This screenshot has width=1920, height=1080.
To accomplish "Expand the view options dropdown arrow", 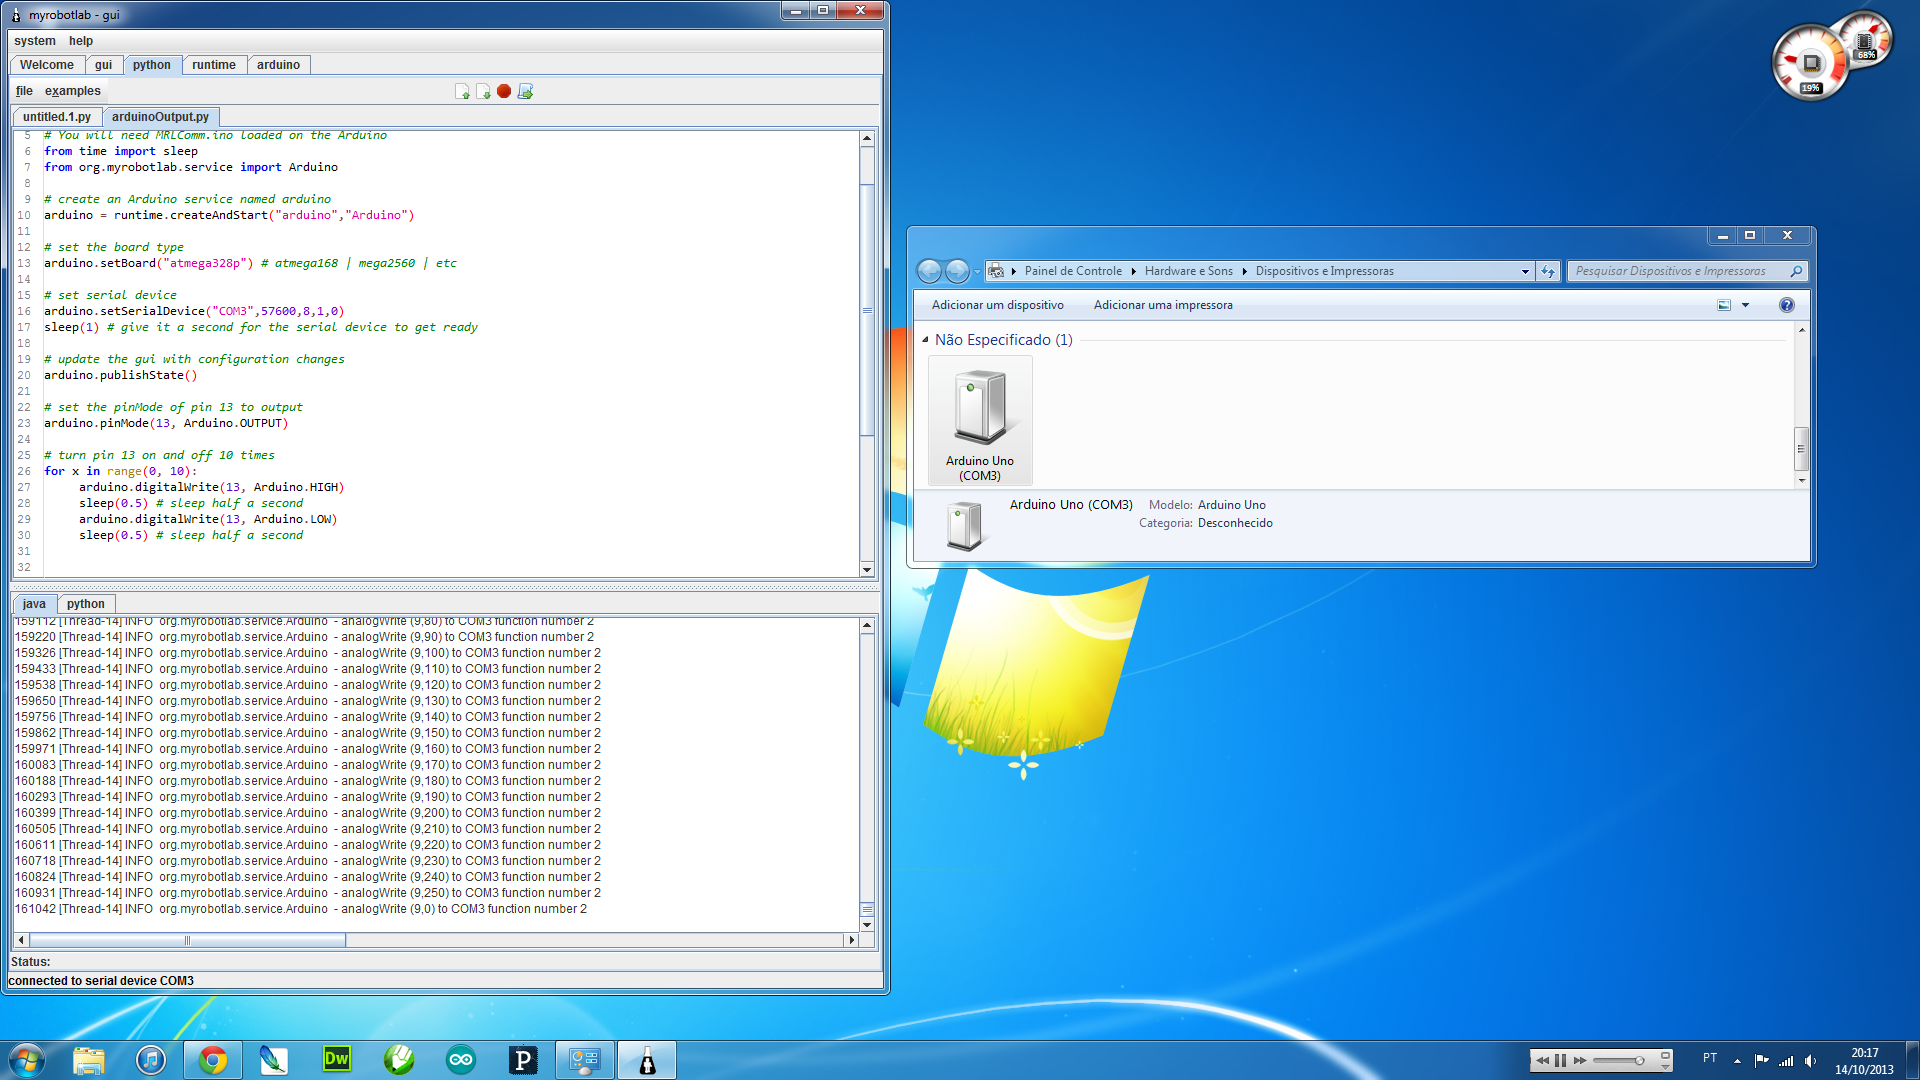I will click(x=1745, y=305).
